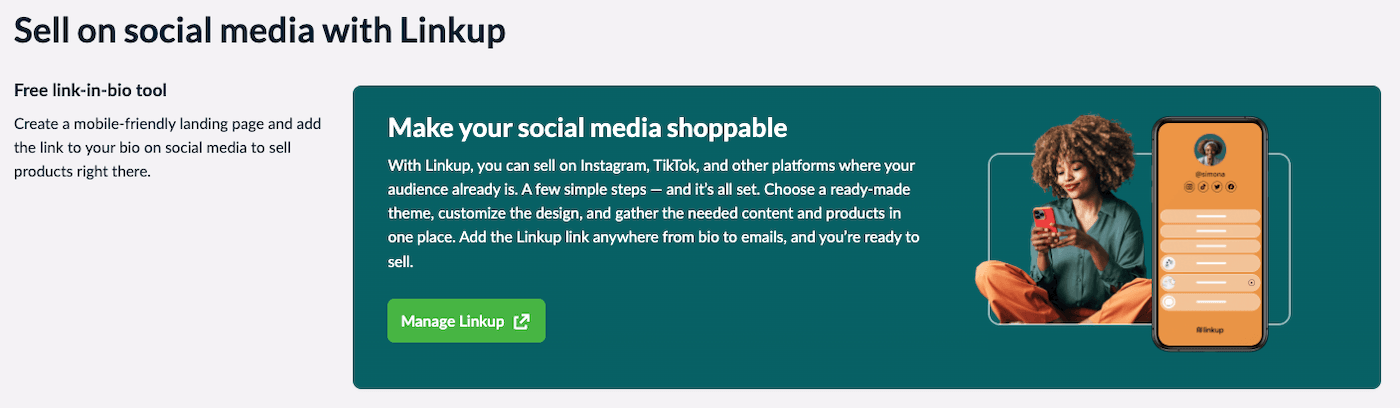This screenshot has width=1400, height=408.
Task: Click the third link bar on the phone
Action: click(x=1210, y=246)
